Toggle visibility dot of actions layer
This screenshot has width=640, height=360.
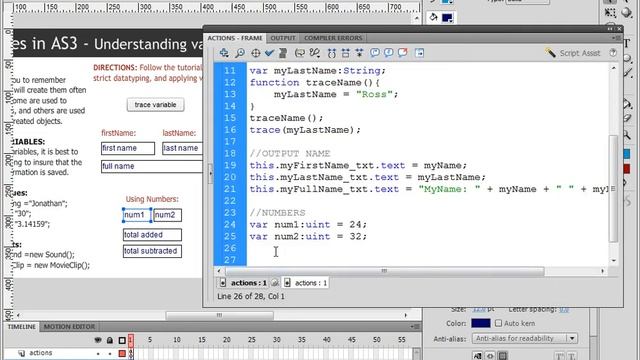(98, 353)
